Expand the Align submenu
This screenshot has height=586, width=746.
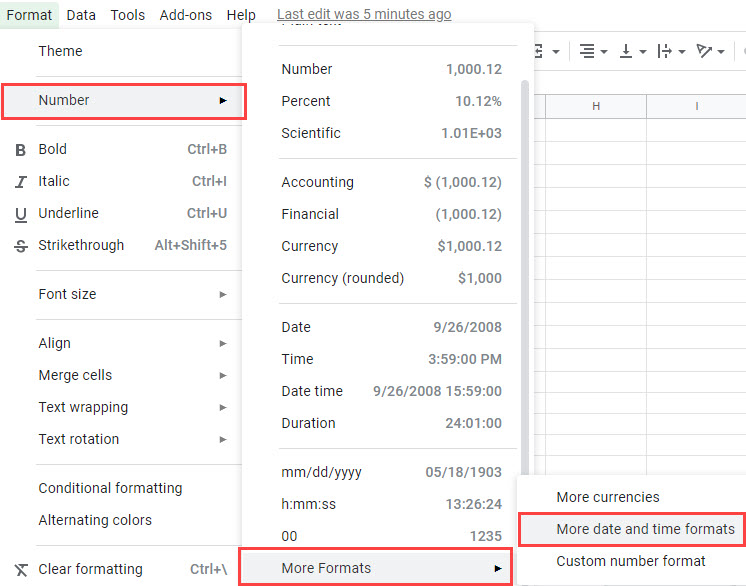[133, 343]
